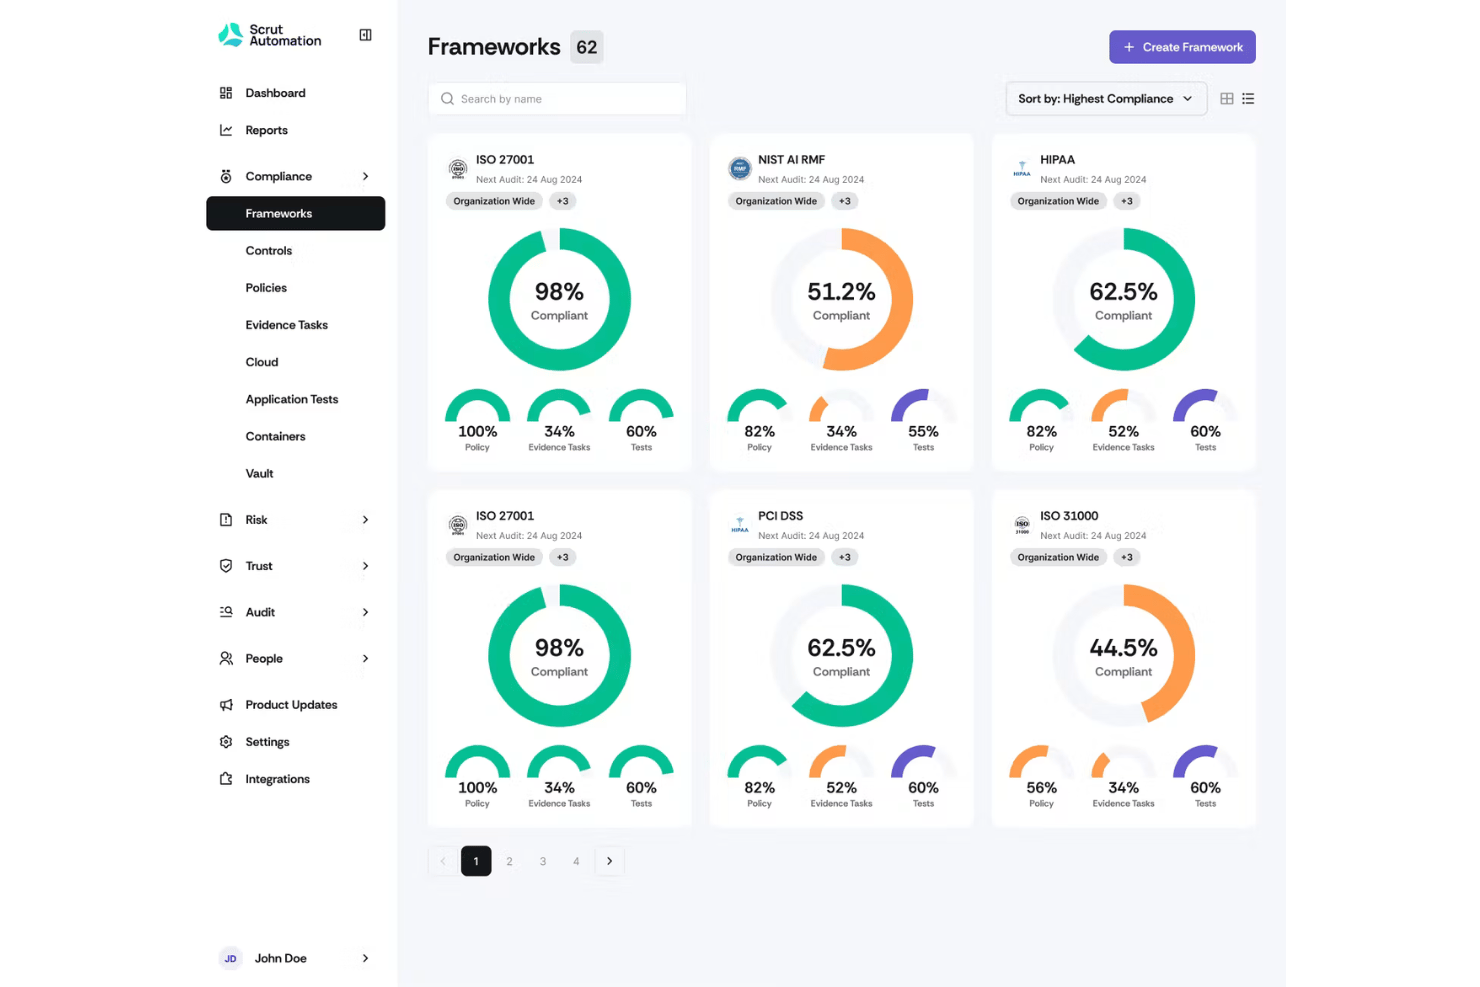The image size is (1480, 987).
Task: Click the Scrut Automation logo
Action: coord(270,35)
